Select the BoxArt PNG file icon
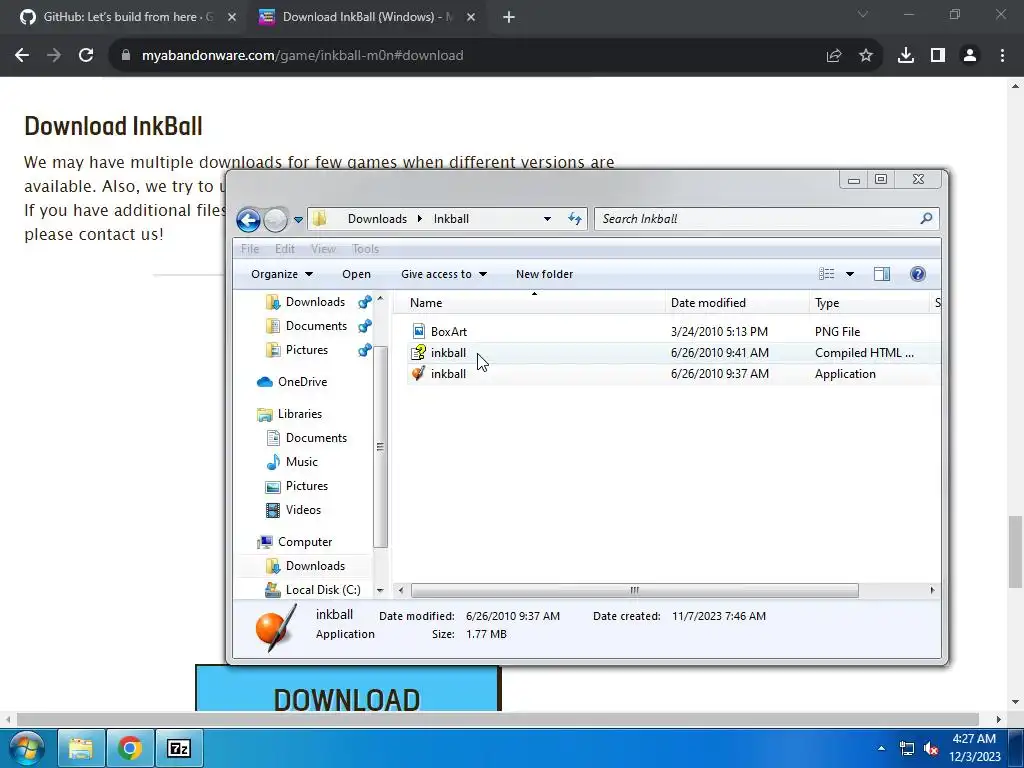The width and height of the screenshot is (1024, 768). [x=419, y=332]
